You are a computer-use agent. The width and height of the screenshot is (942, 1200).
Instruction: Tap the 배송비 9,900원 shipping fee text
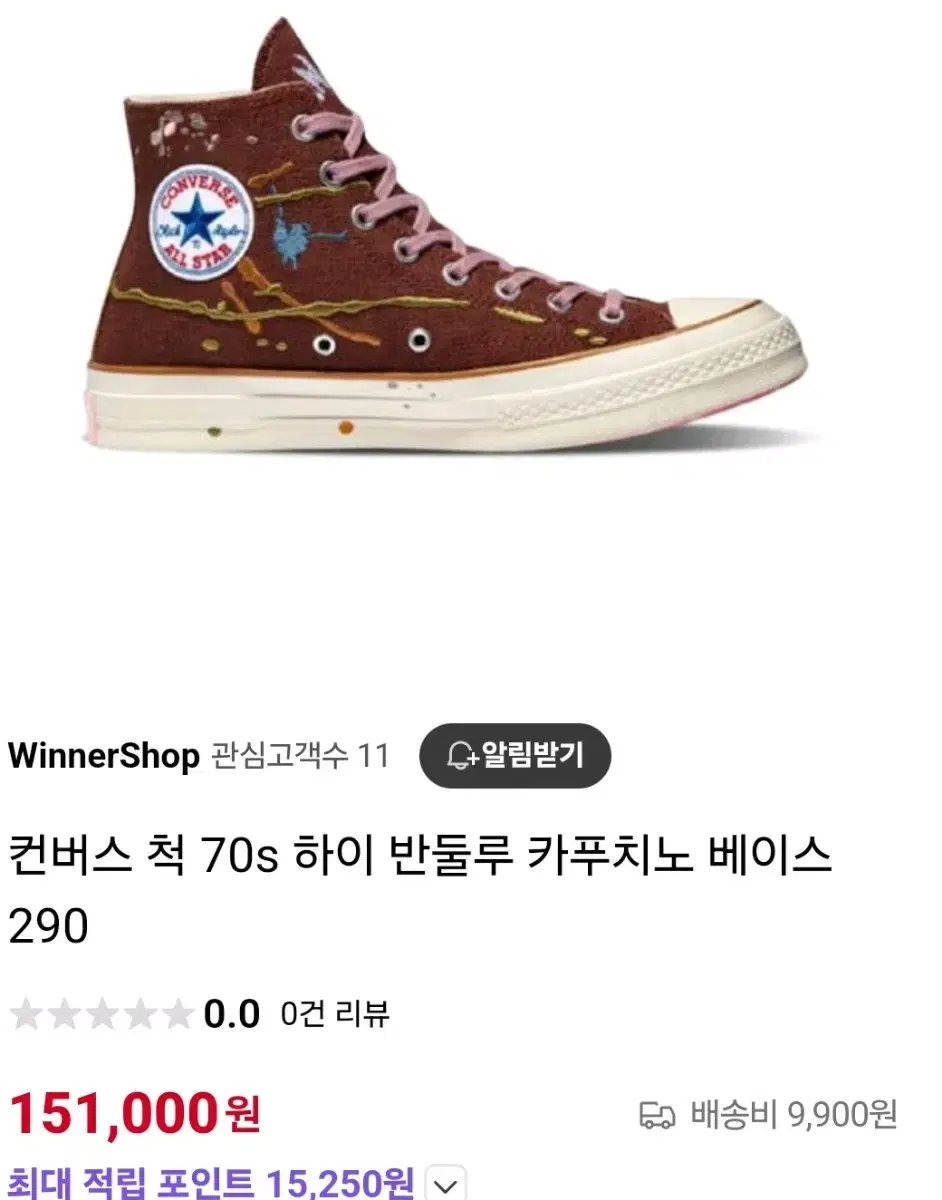[793, 1114]
